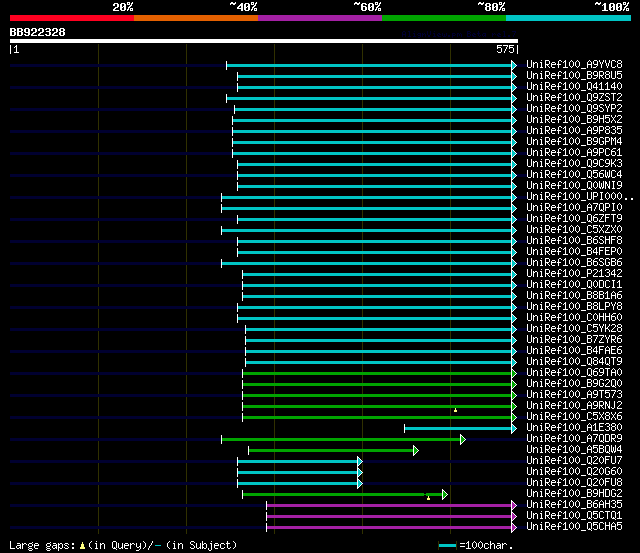Image resolution: width=640 pixels, height=553 pixels.
Task: Select hit label UniRef100_Q5CHA5
Action: (574, 527)
